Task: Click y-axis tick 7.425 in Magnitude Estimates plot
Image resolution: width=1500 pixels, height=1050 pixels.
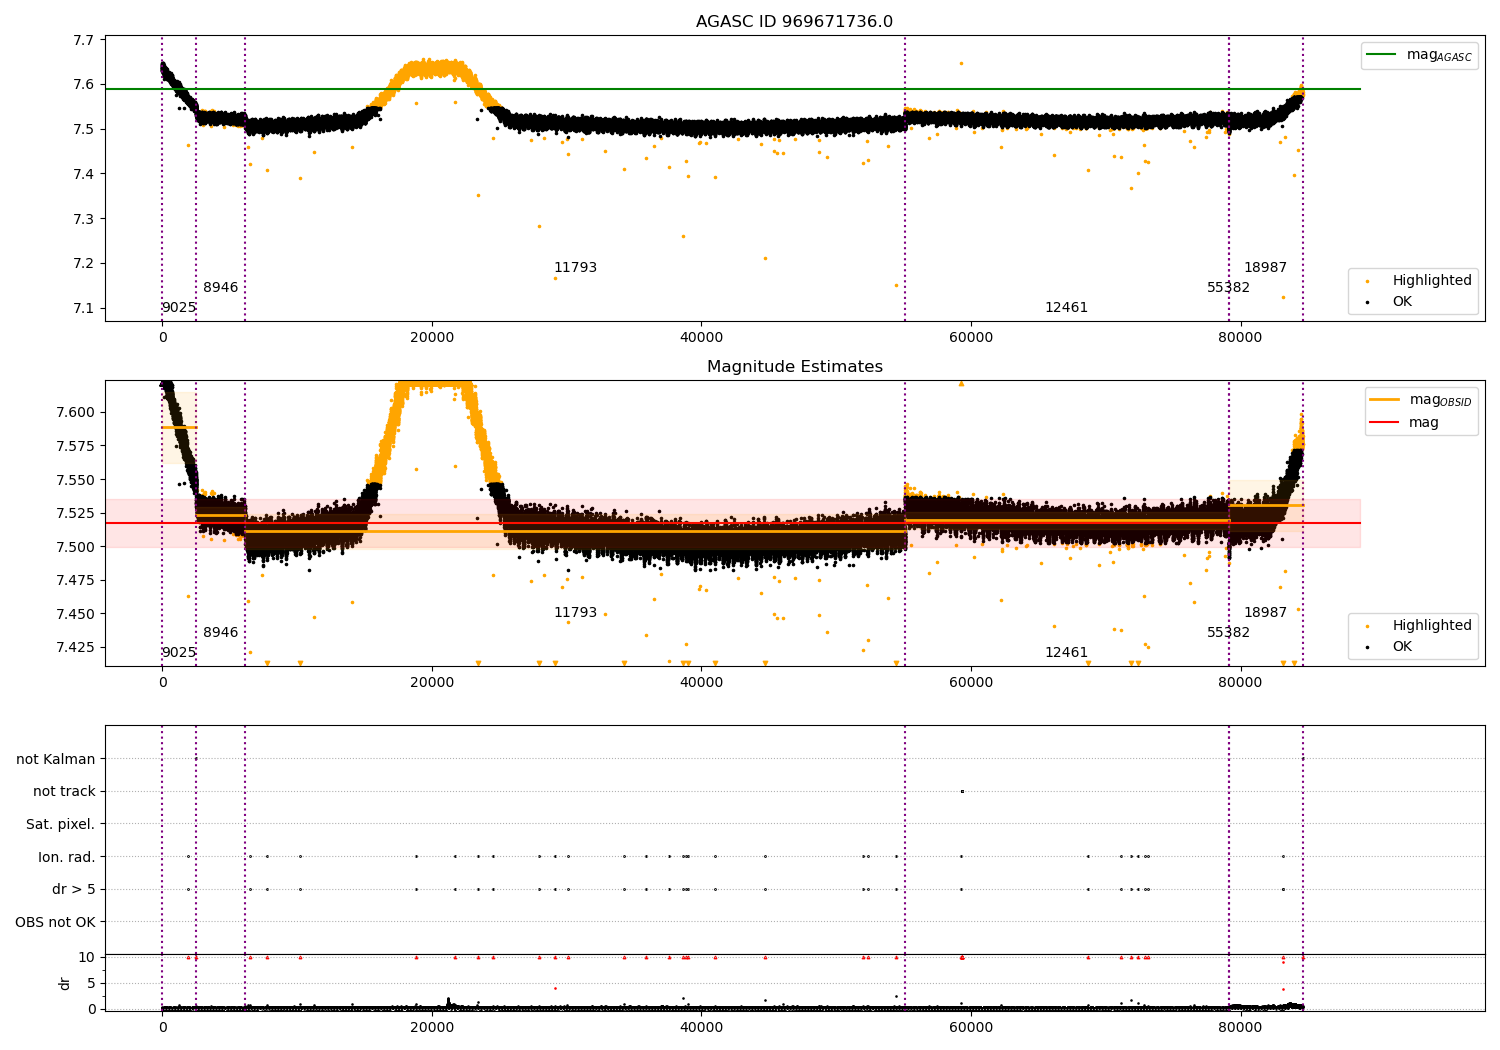Action: pos(76,647)
